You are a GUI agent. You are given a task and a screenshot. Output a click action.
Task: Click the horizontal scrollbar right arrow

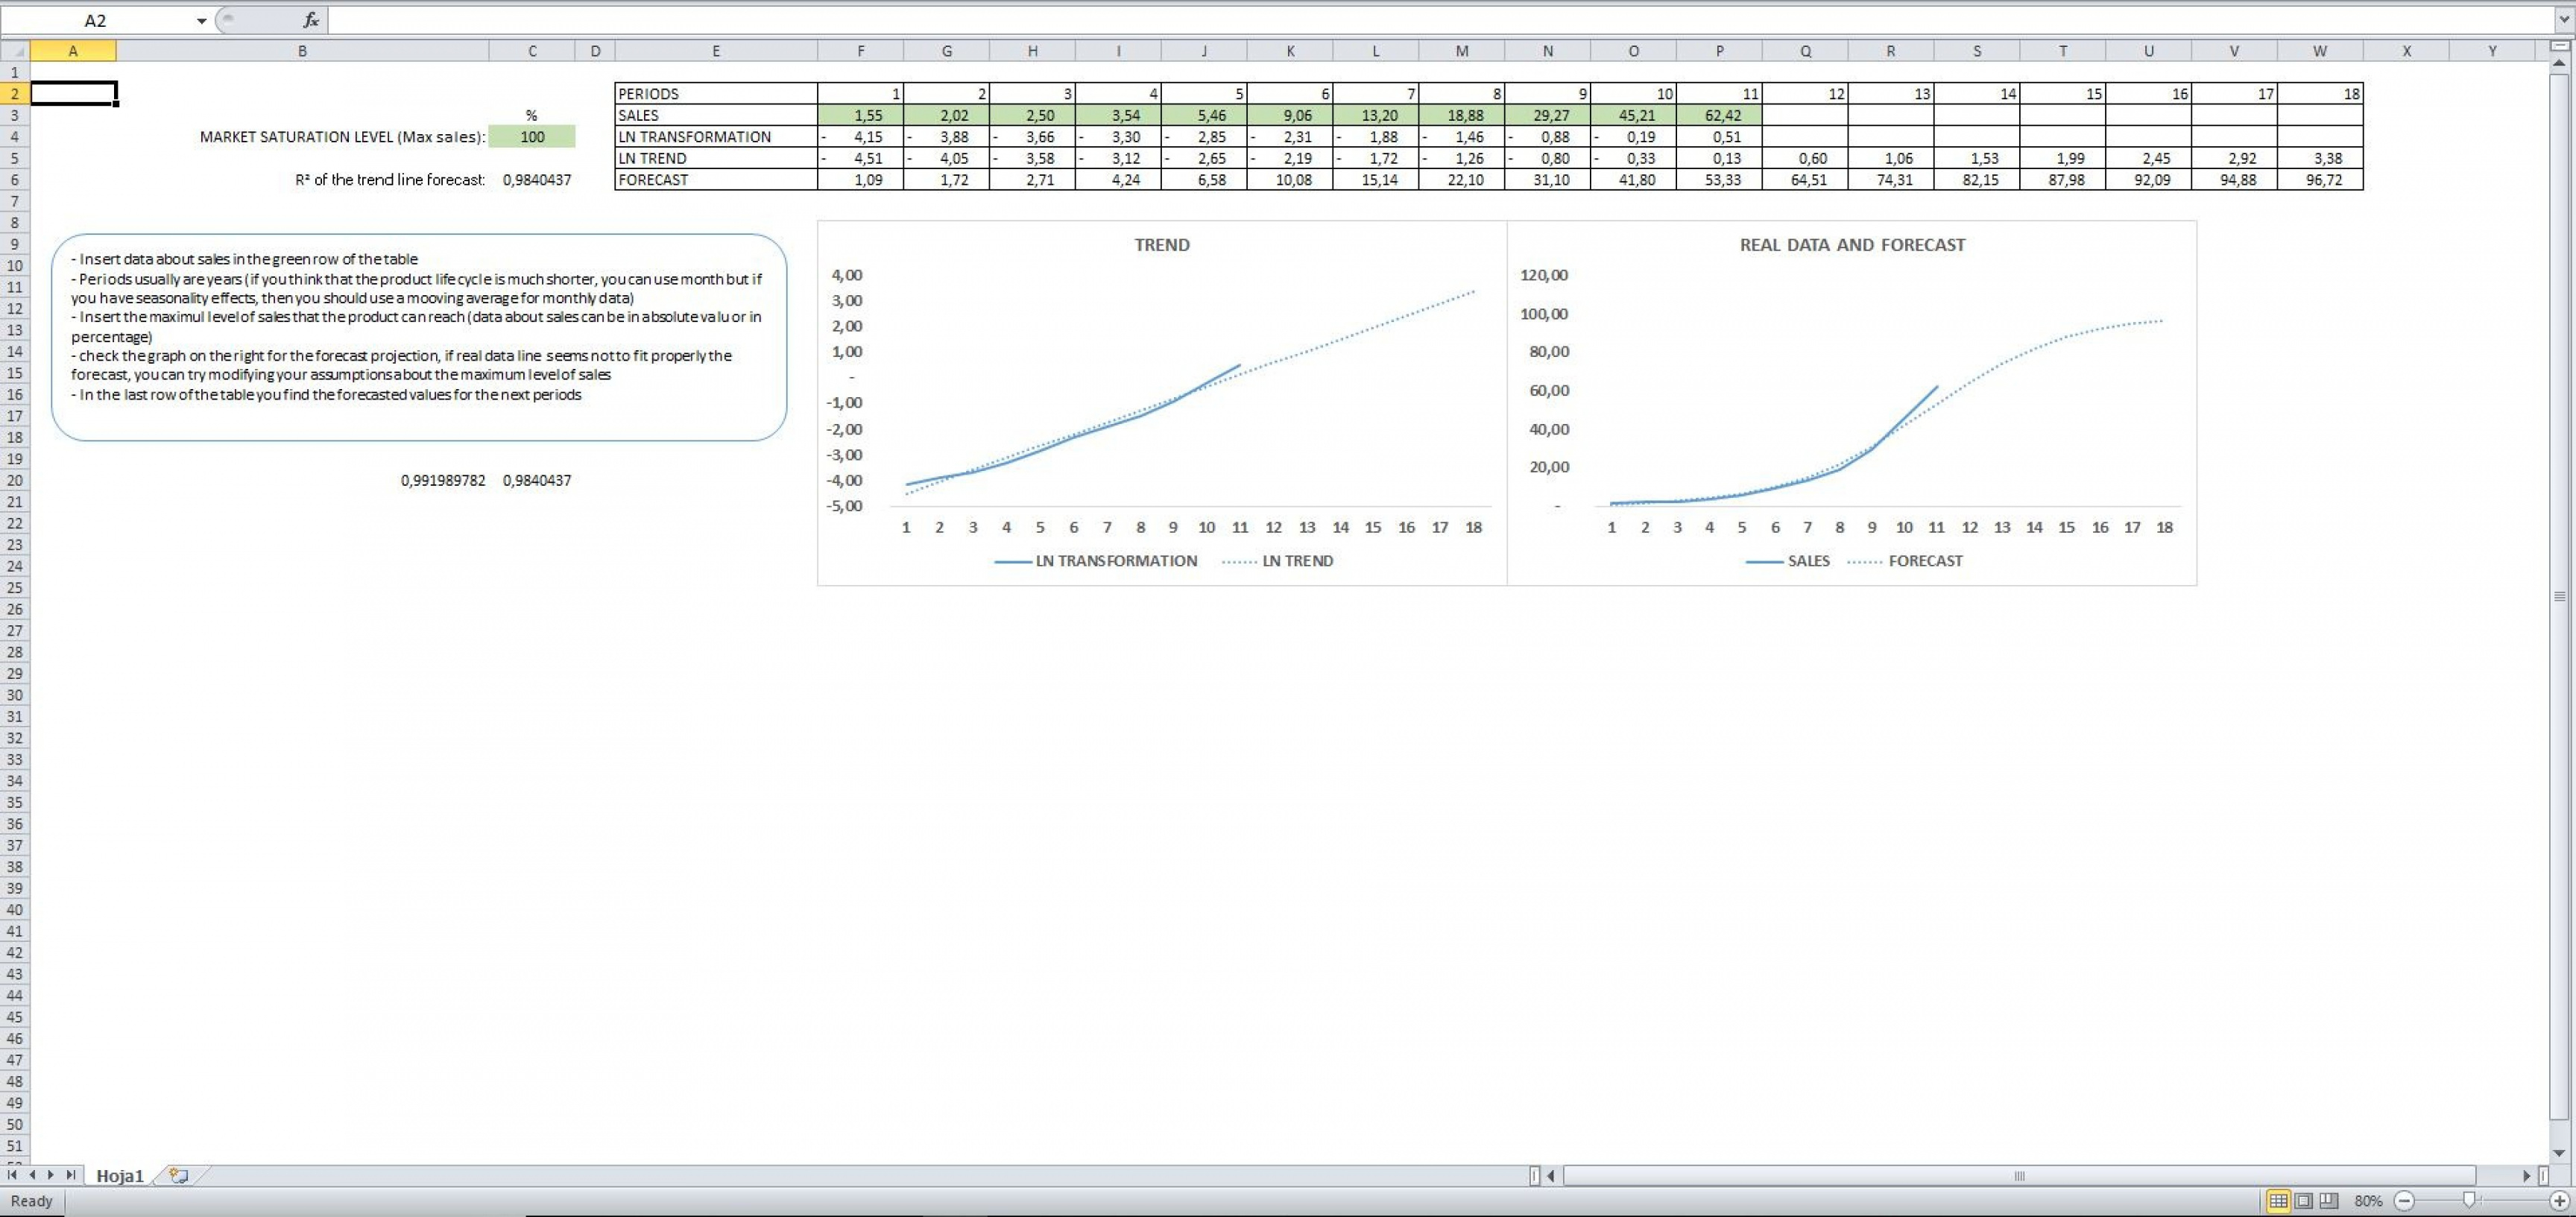click(2526, 1176)
